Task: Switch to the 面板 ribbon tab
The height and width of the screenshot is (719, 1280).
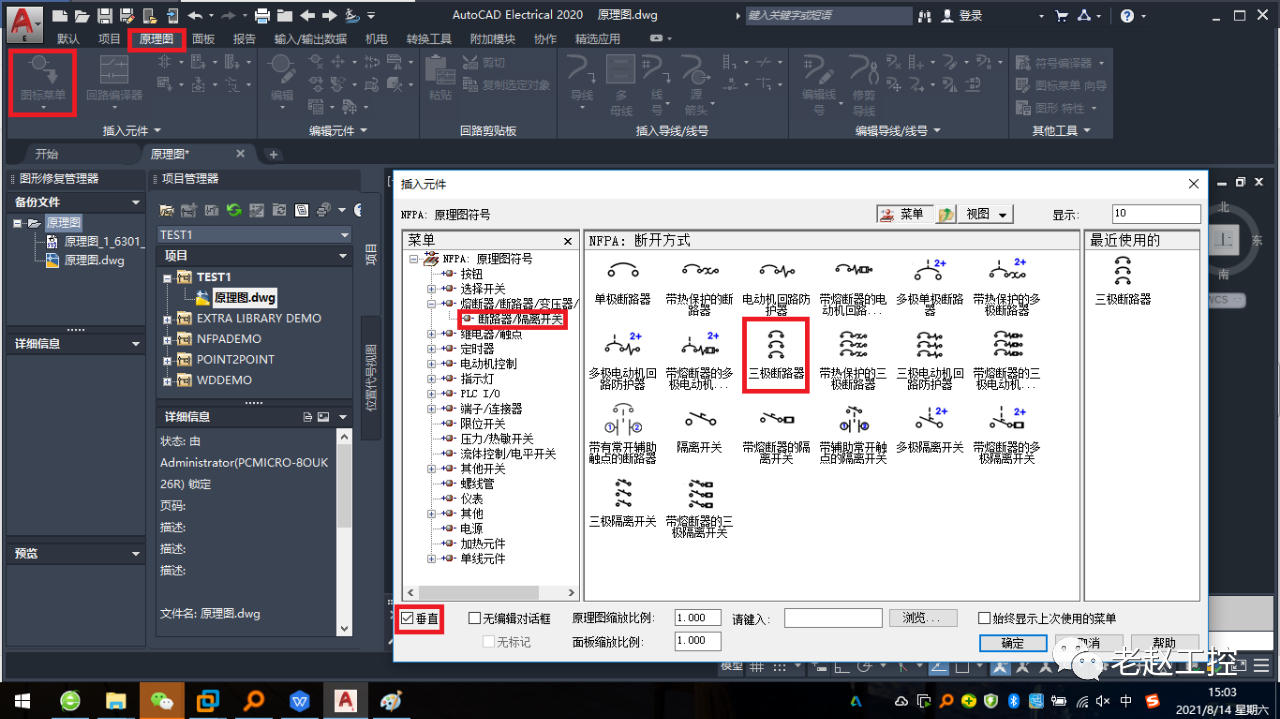Action: [x=203, y=39]
